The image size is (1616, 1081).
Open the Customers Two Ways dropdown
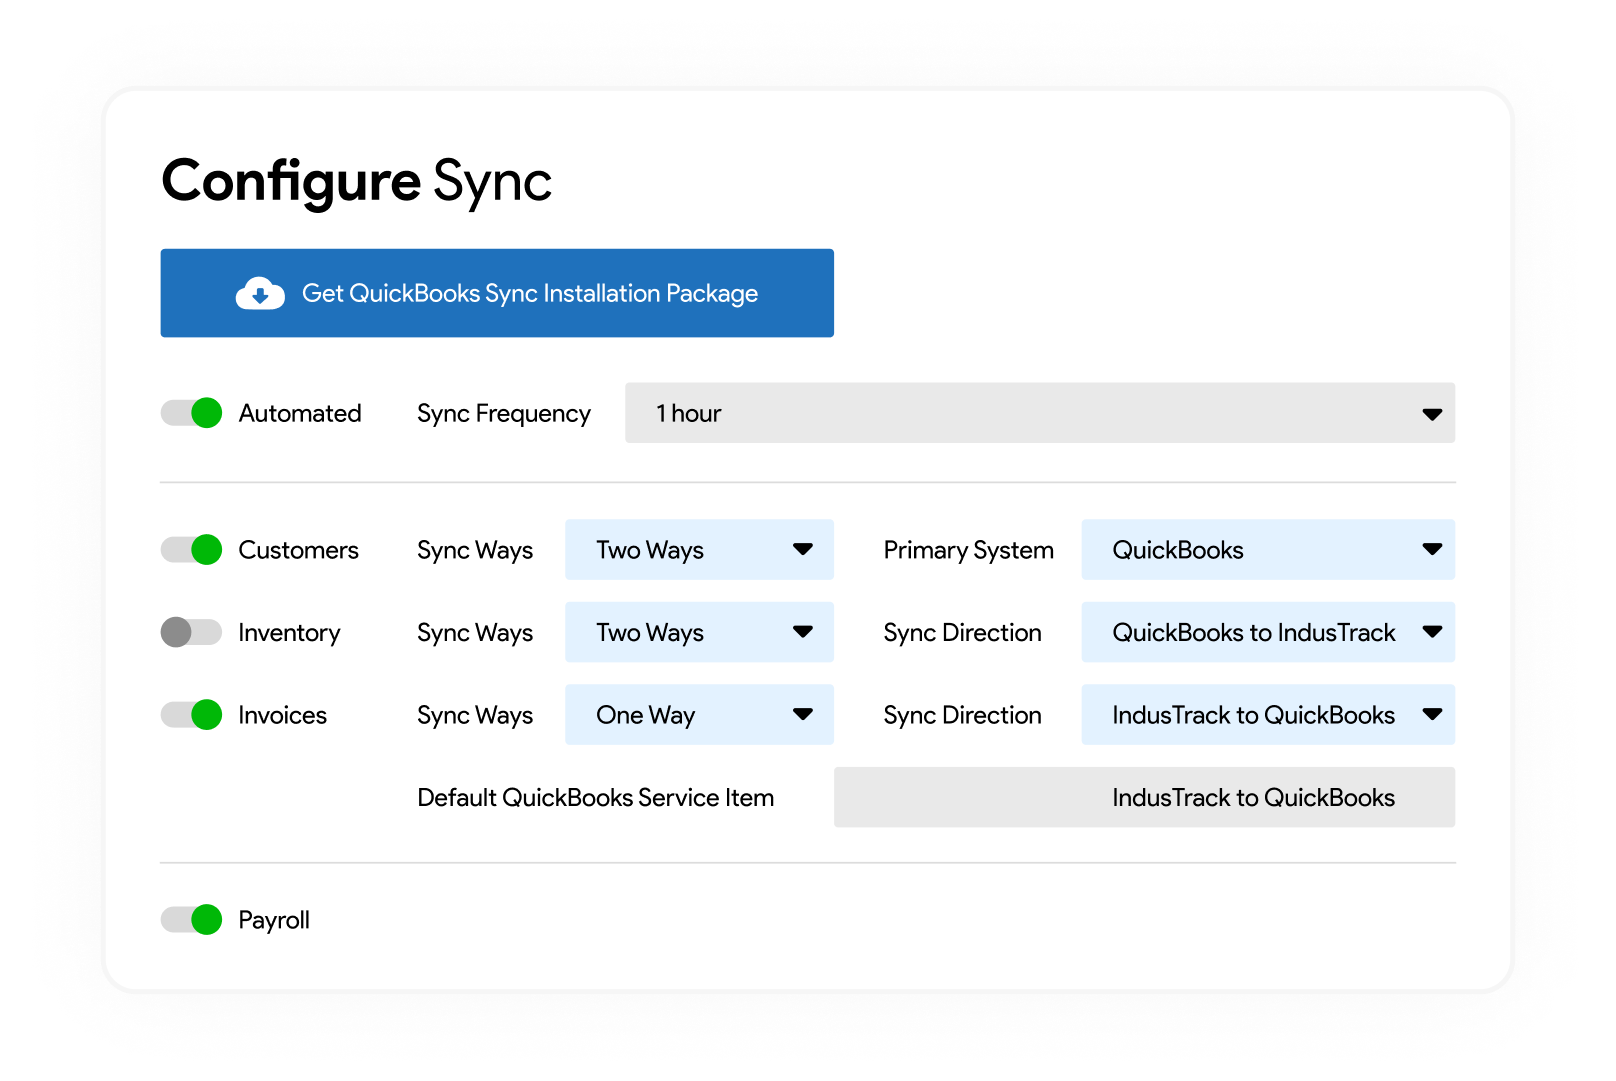click(699, 550)
